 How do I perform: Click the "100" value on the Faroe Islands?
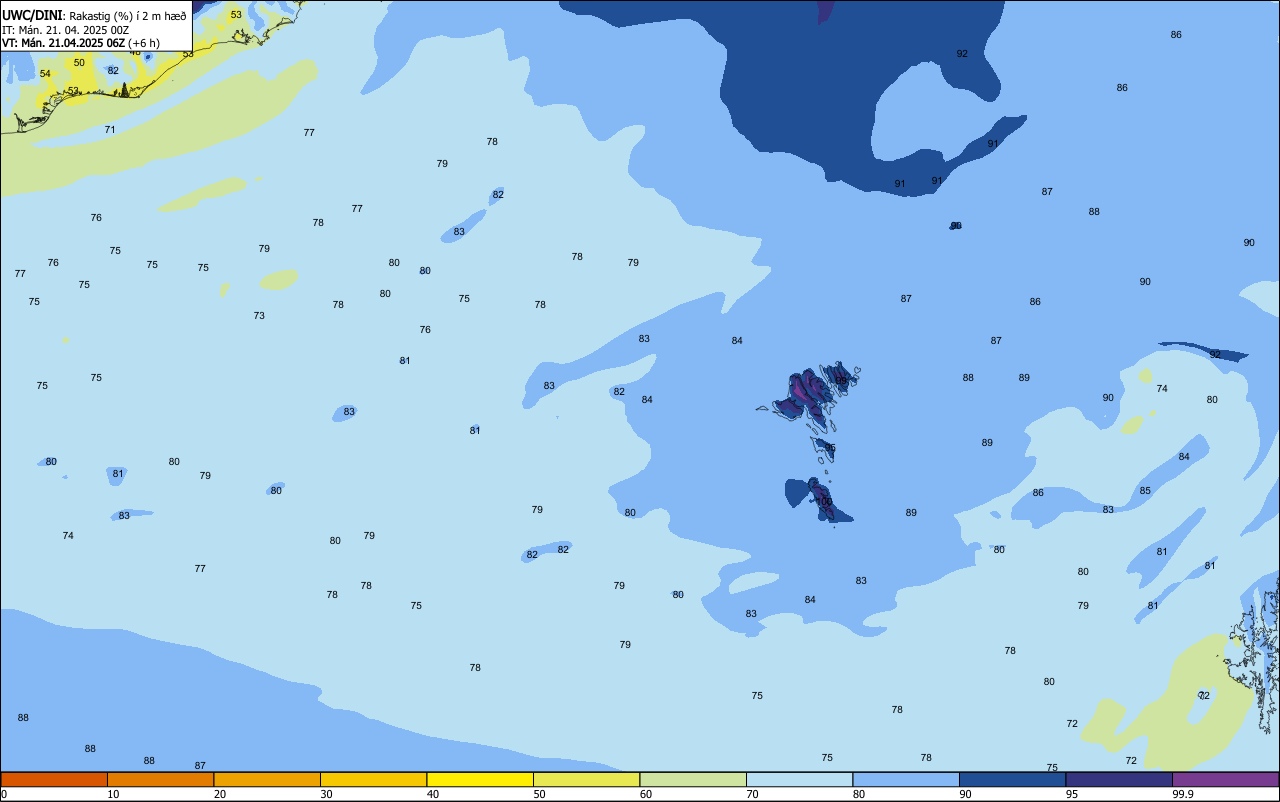pyautogui.click(x=824, y=501)
